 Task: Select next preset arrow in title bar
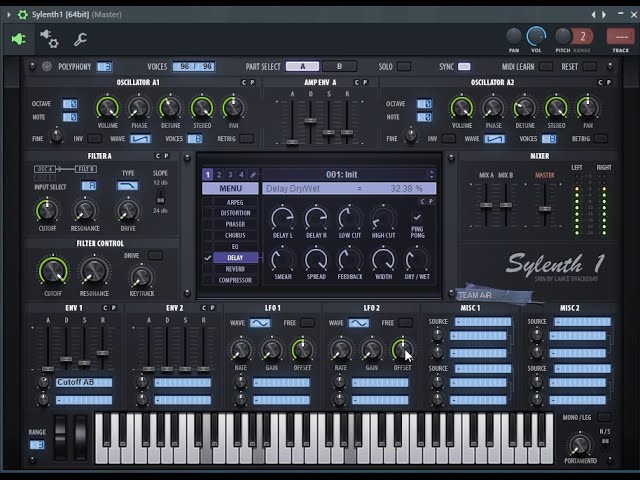coord(604,15)
